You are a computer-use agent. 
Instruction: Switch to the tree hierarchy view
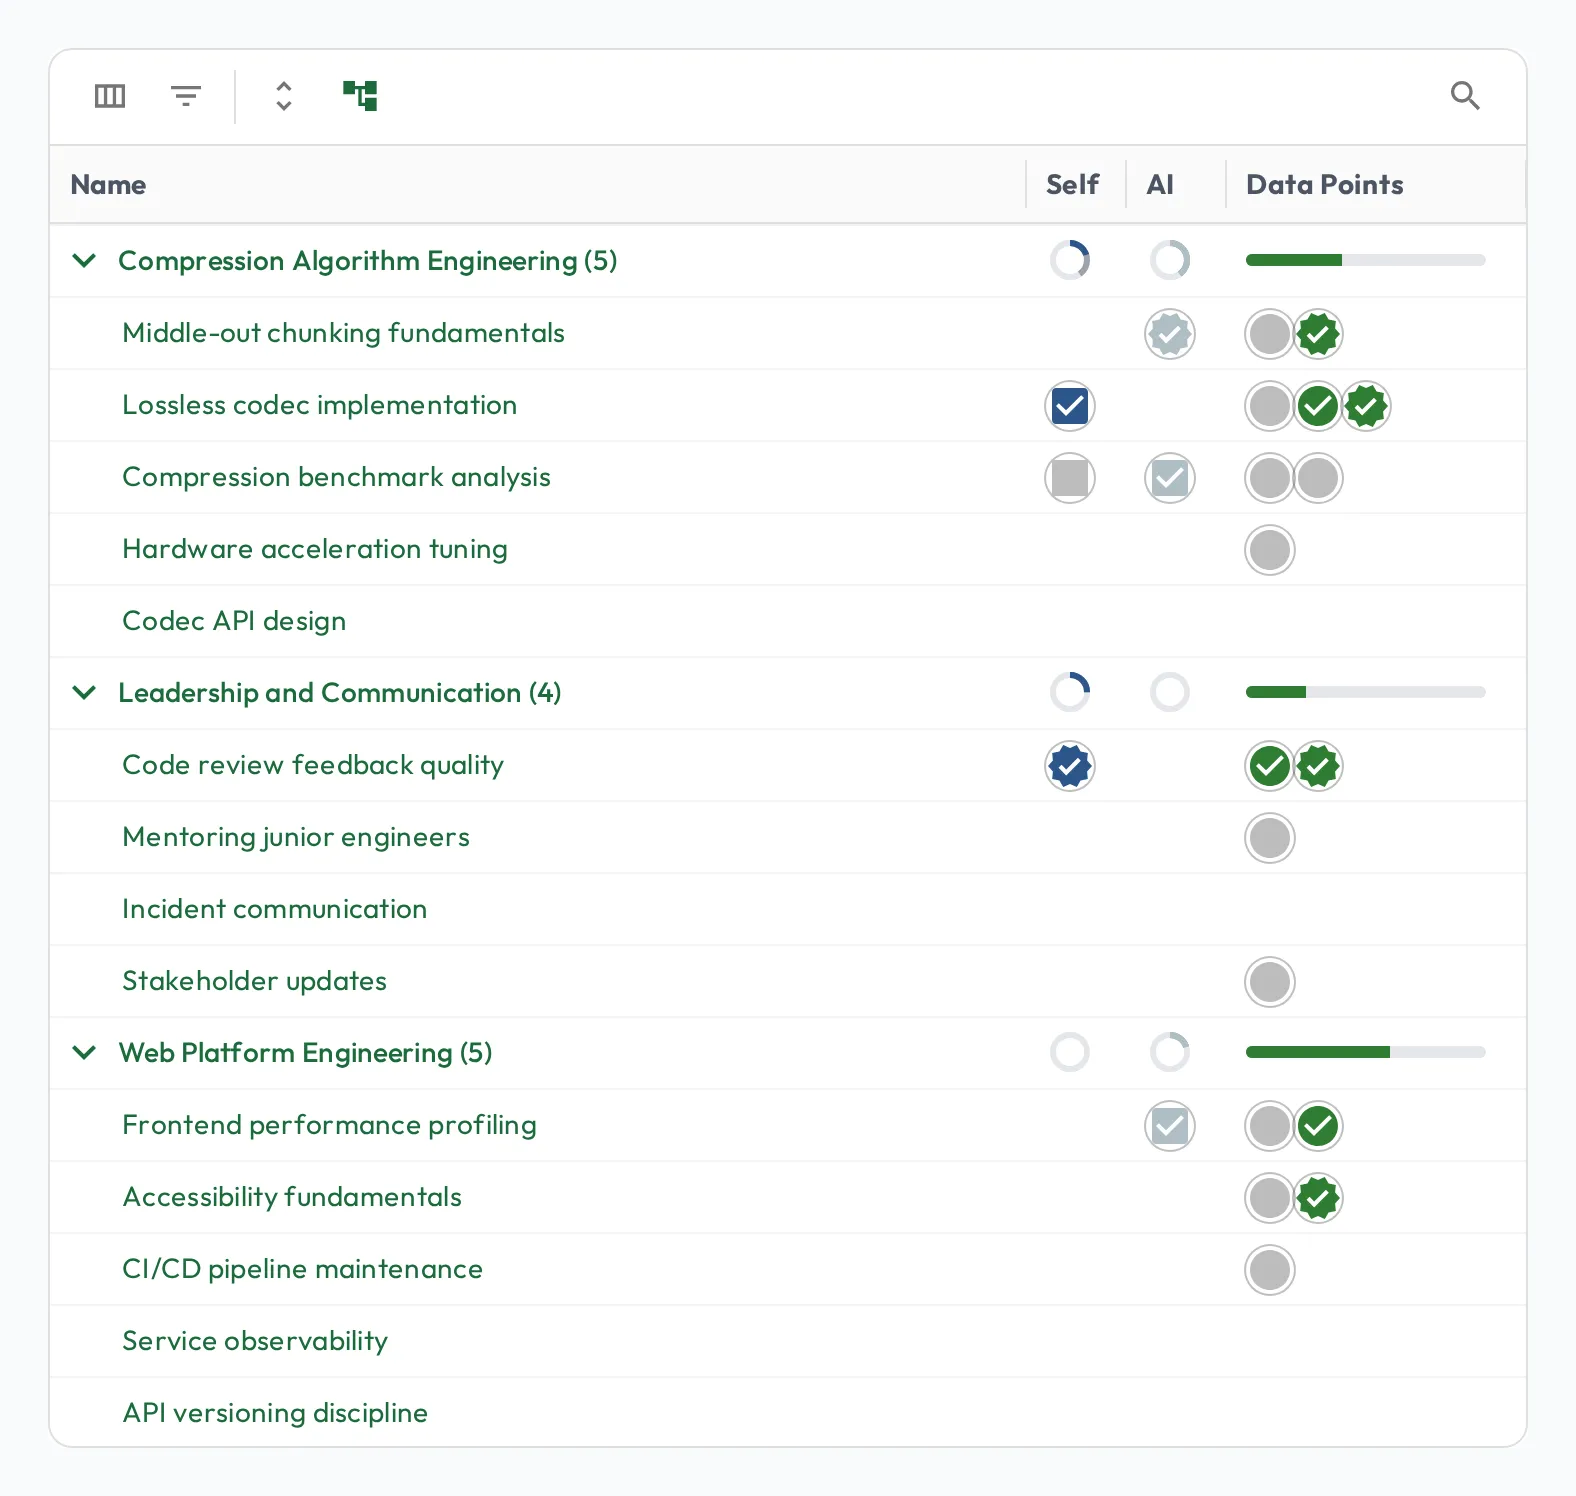[360, 96]
